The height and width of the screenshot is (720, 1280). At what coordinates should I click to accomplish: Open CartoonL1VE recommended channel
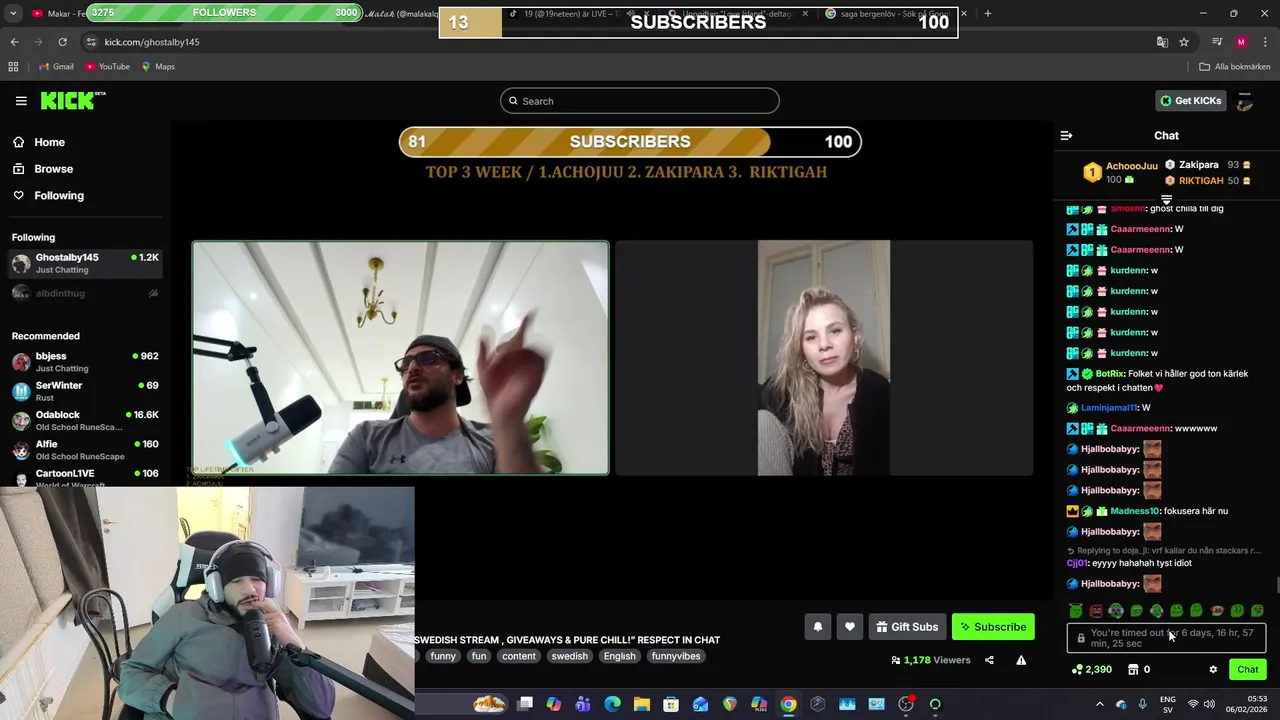coord(85,477)
